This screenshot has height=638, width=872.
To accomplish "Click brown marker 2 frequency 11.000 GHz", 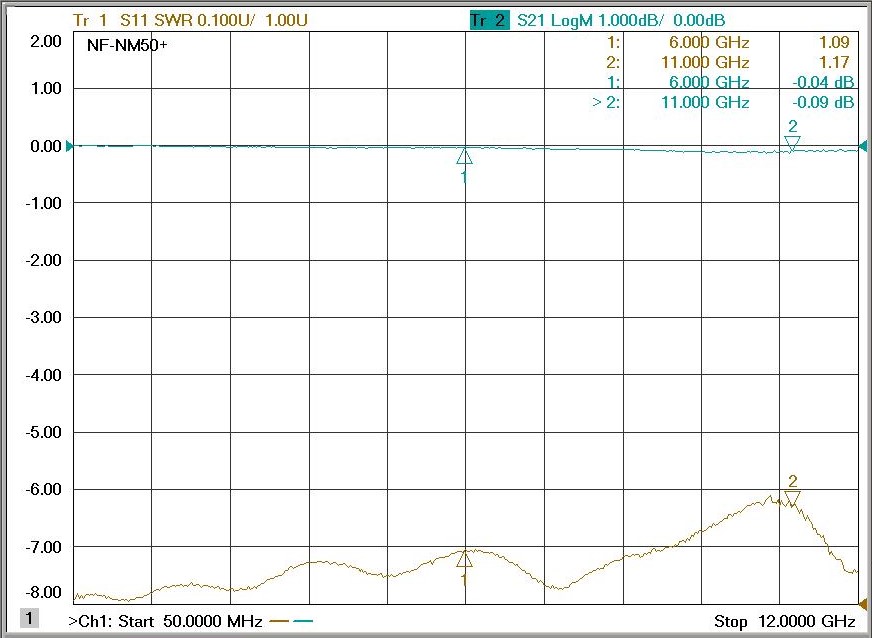I will (705, 62).
